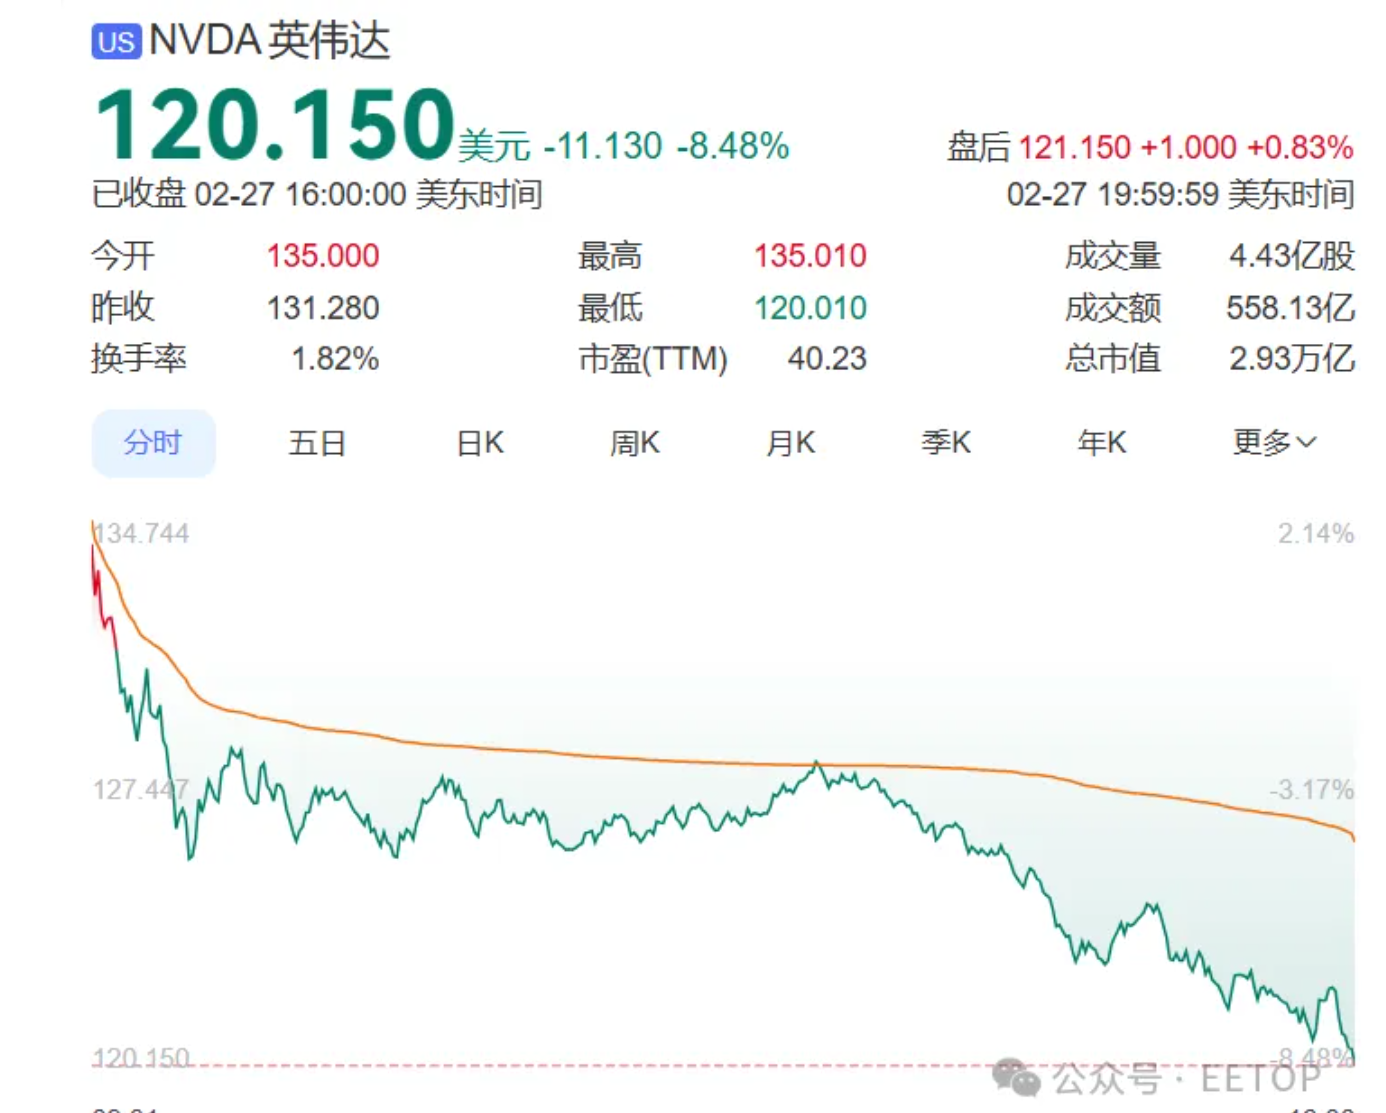Open the 季K quarterly chart tab
Image resolution: width=1386 pixels, height=1113 pixels.
pyautogui.click(x=946, y=443)
